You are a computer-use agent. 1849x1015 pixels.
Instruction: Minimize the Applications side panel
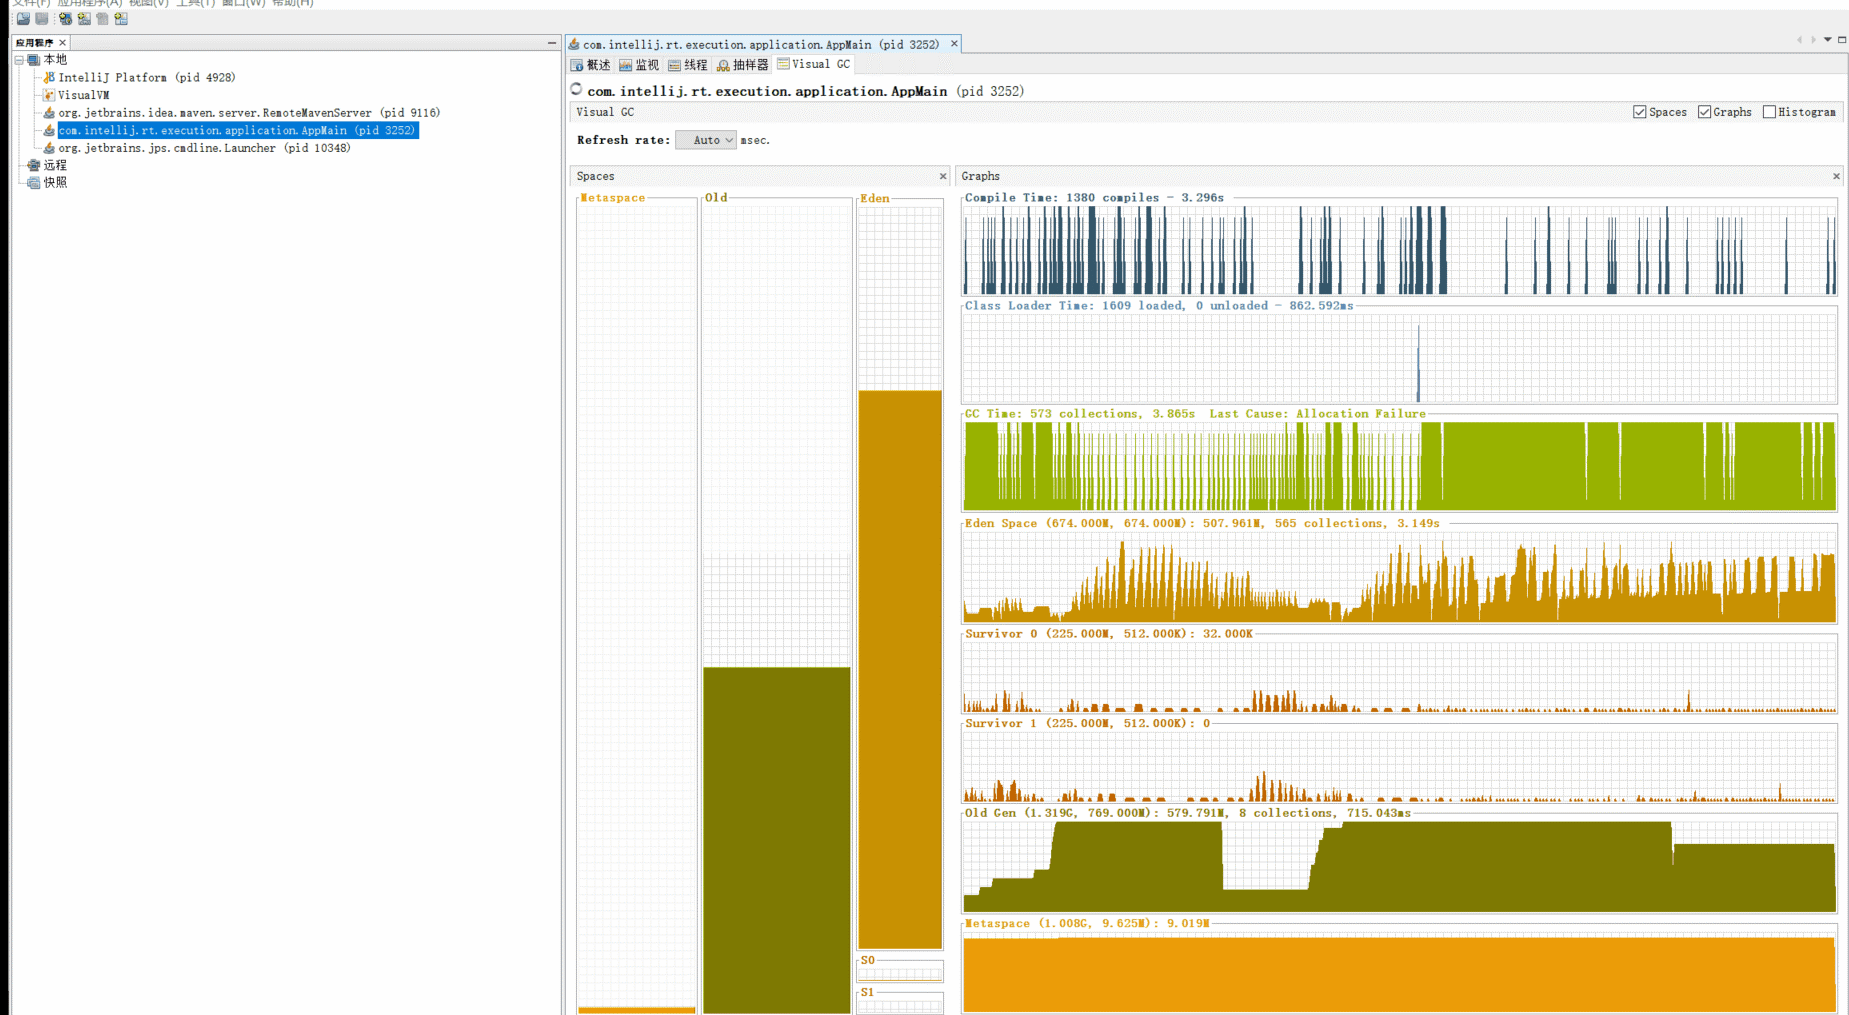552,43
